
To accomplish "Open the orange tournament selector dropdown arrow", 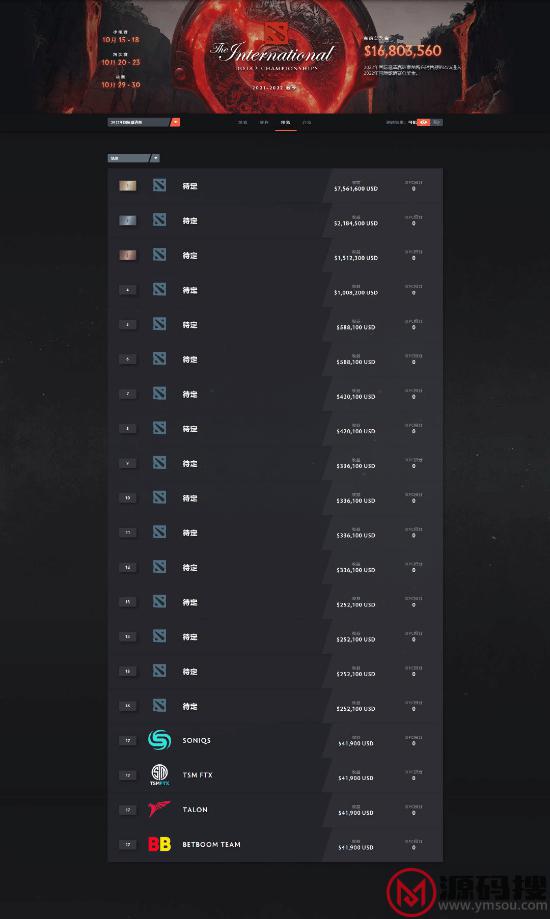I will (x=175, y=122).
